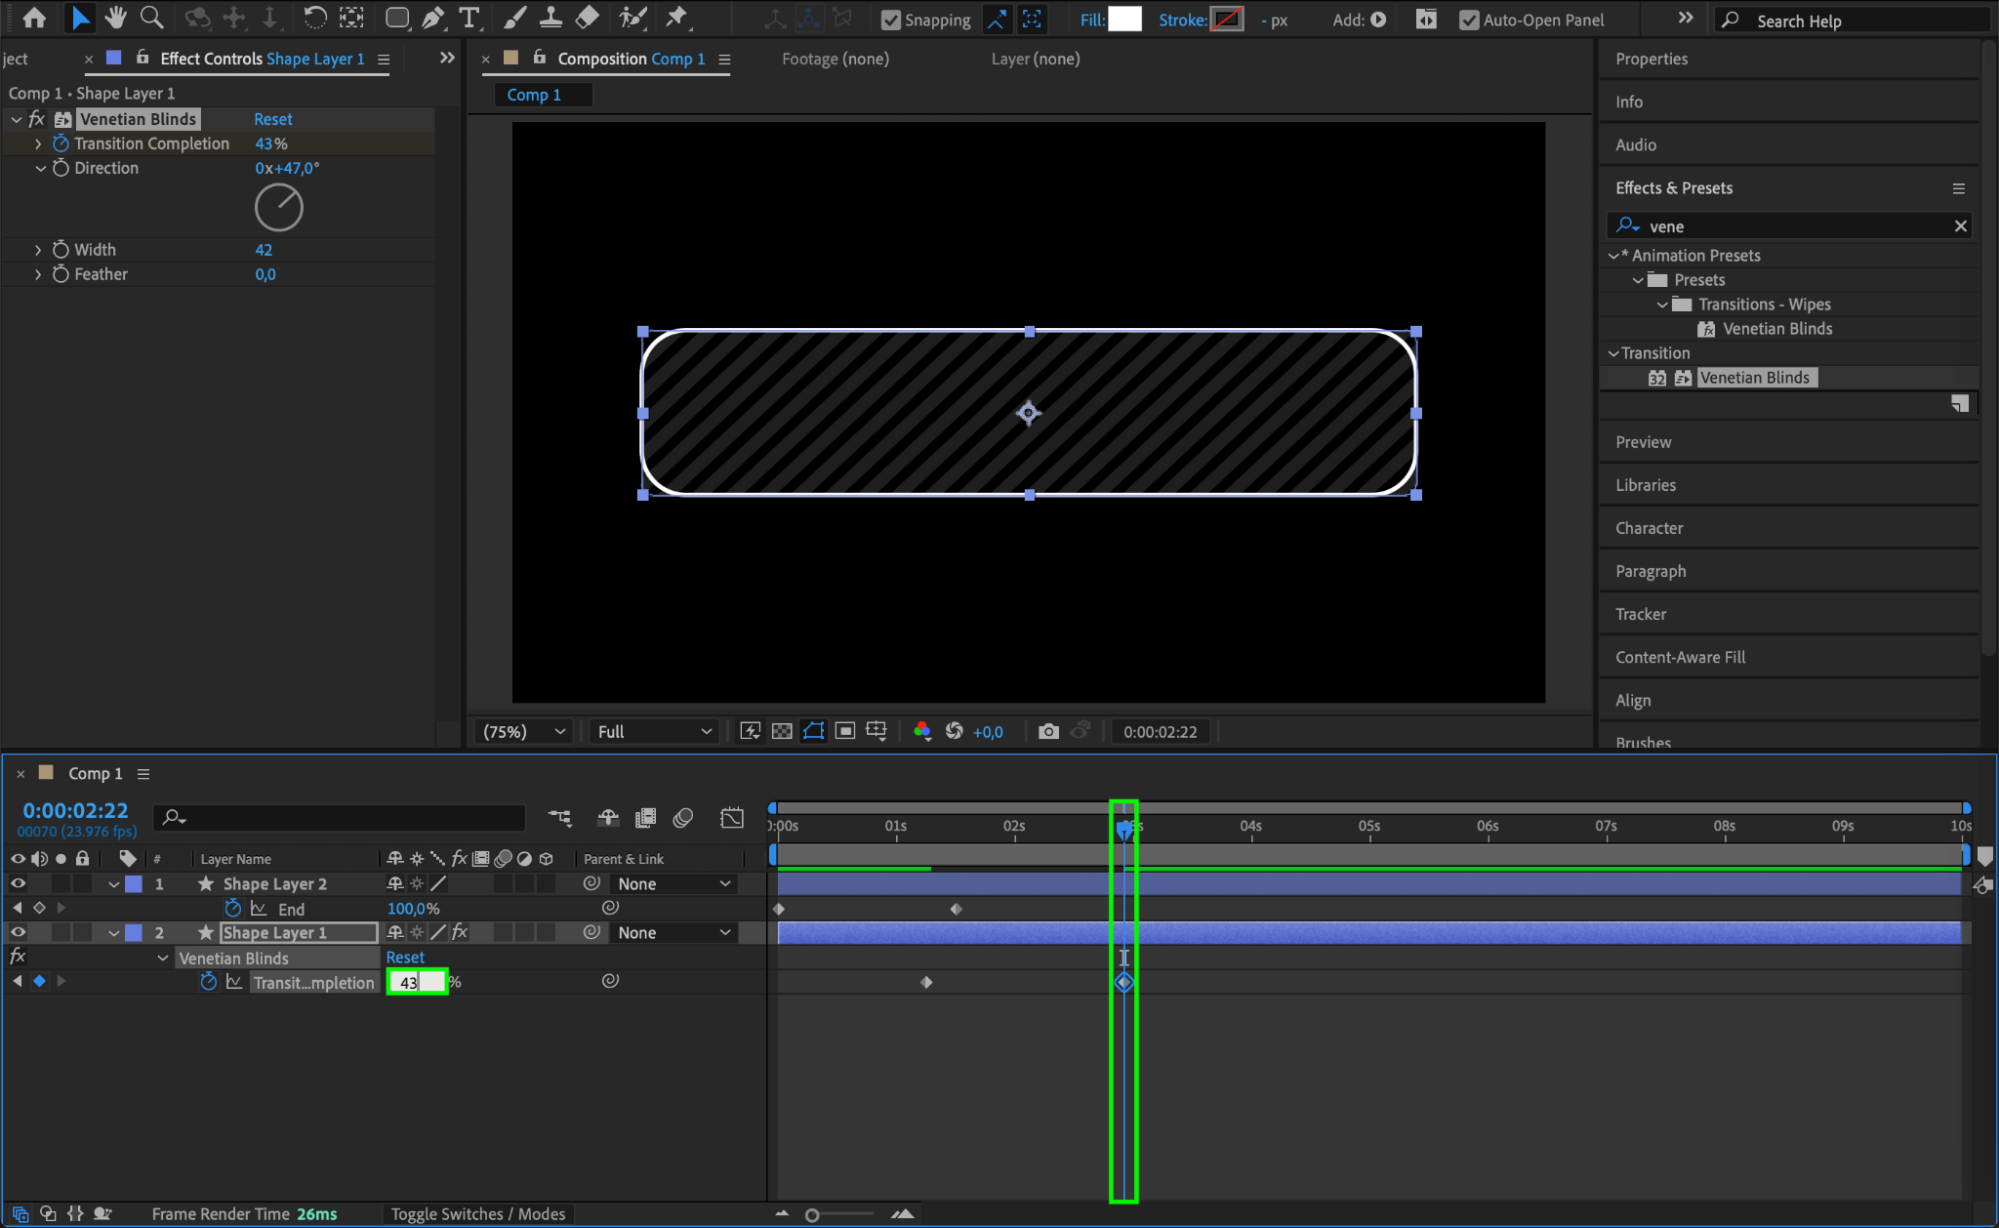This screenshot has height=1228, width=1999.
Task: Select the Pen tool
Action: pos(433,17)
